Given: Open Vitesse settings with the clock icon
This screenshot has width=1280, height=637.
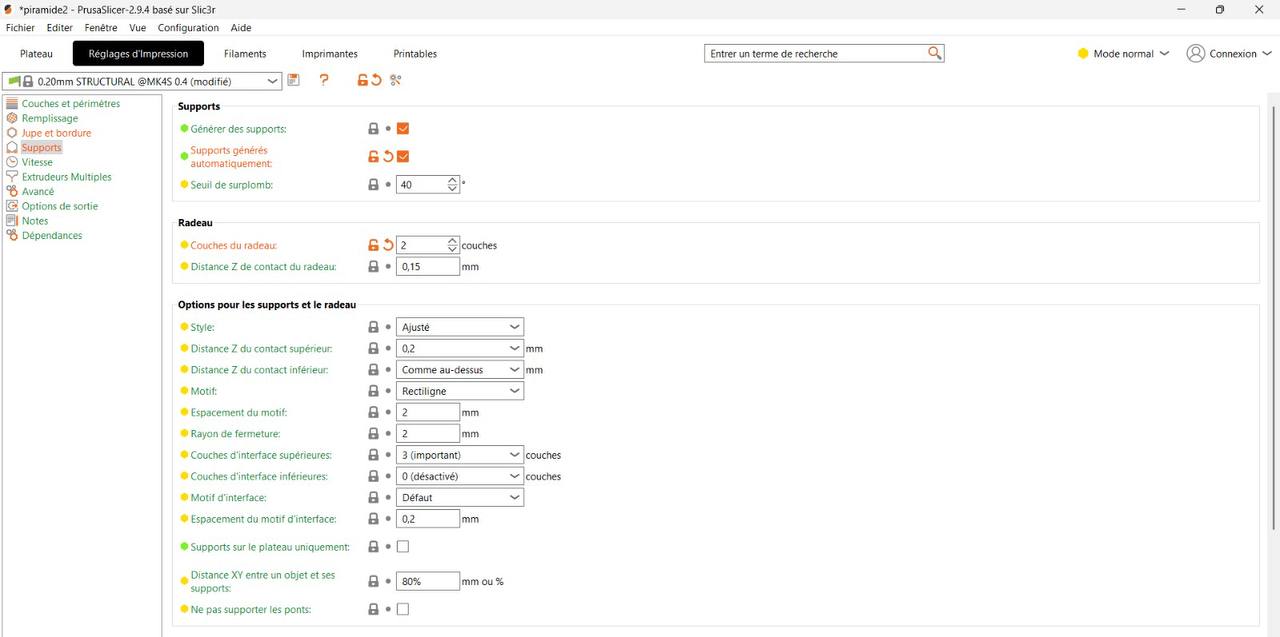Looking at the screenshot, I should coord(12,162).
